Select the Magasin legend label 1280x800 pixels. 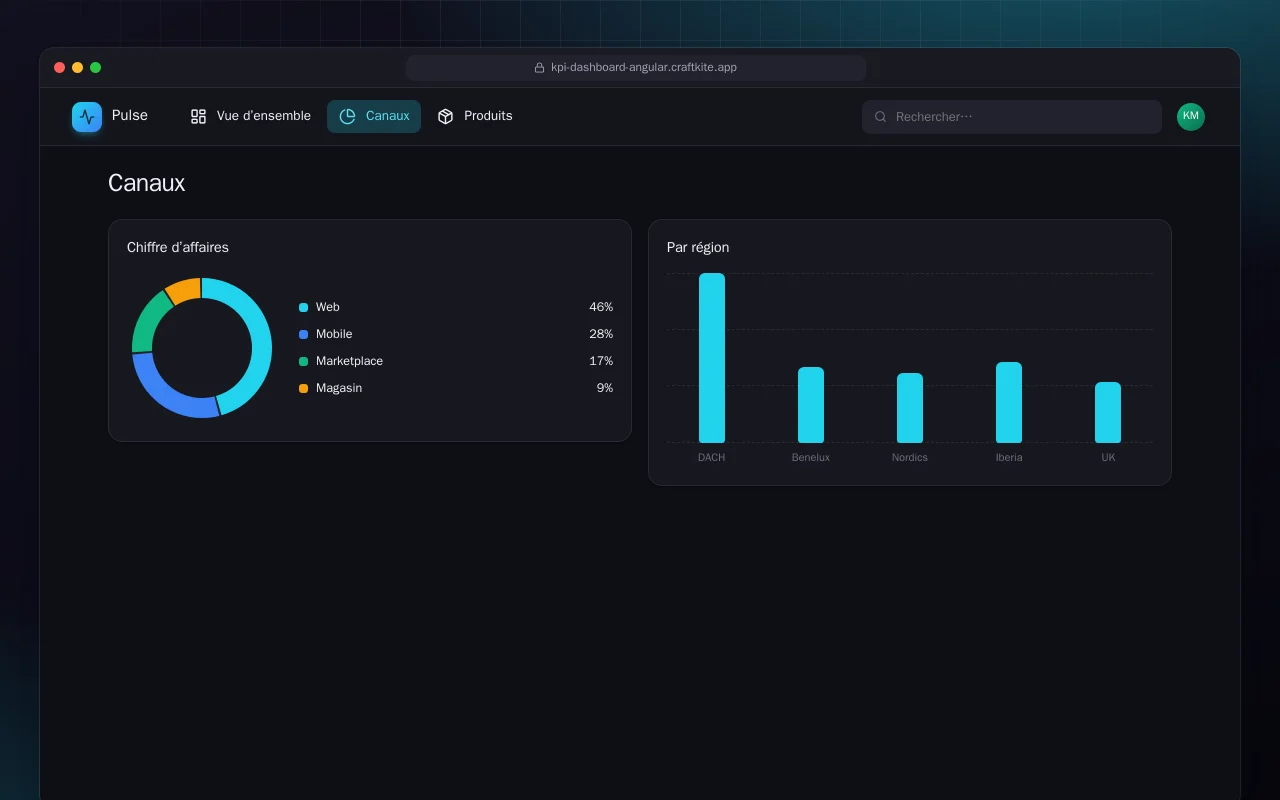coord(339,388)
